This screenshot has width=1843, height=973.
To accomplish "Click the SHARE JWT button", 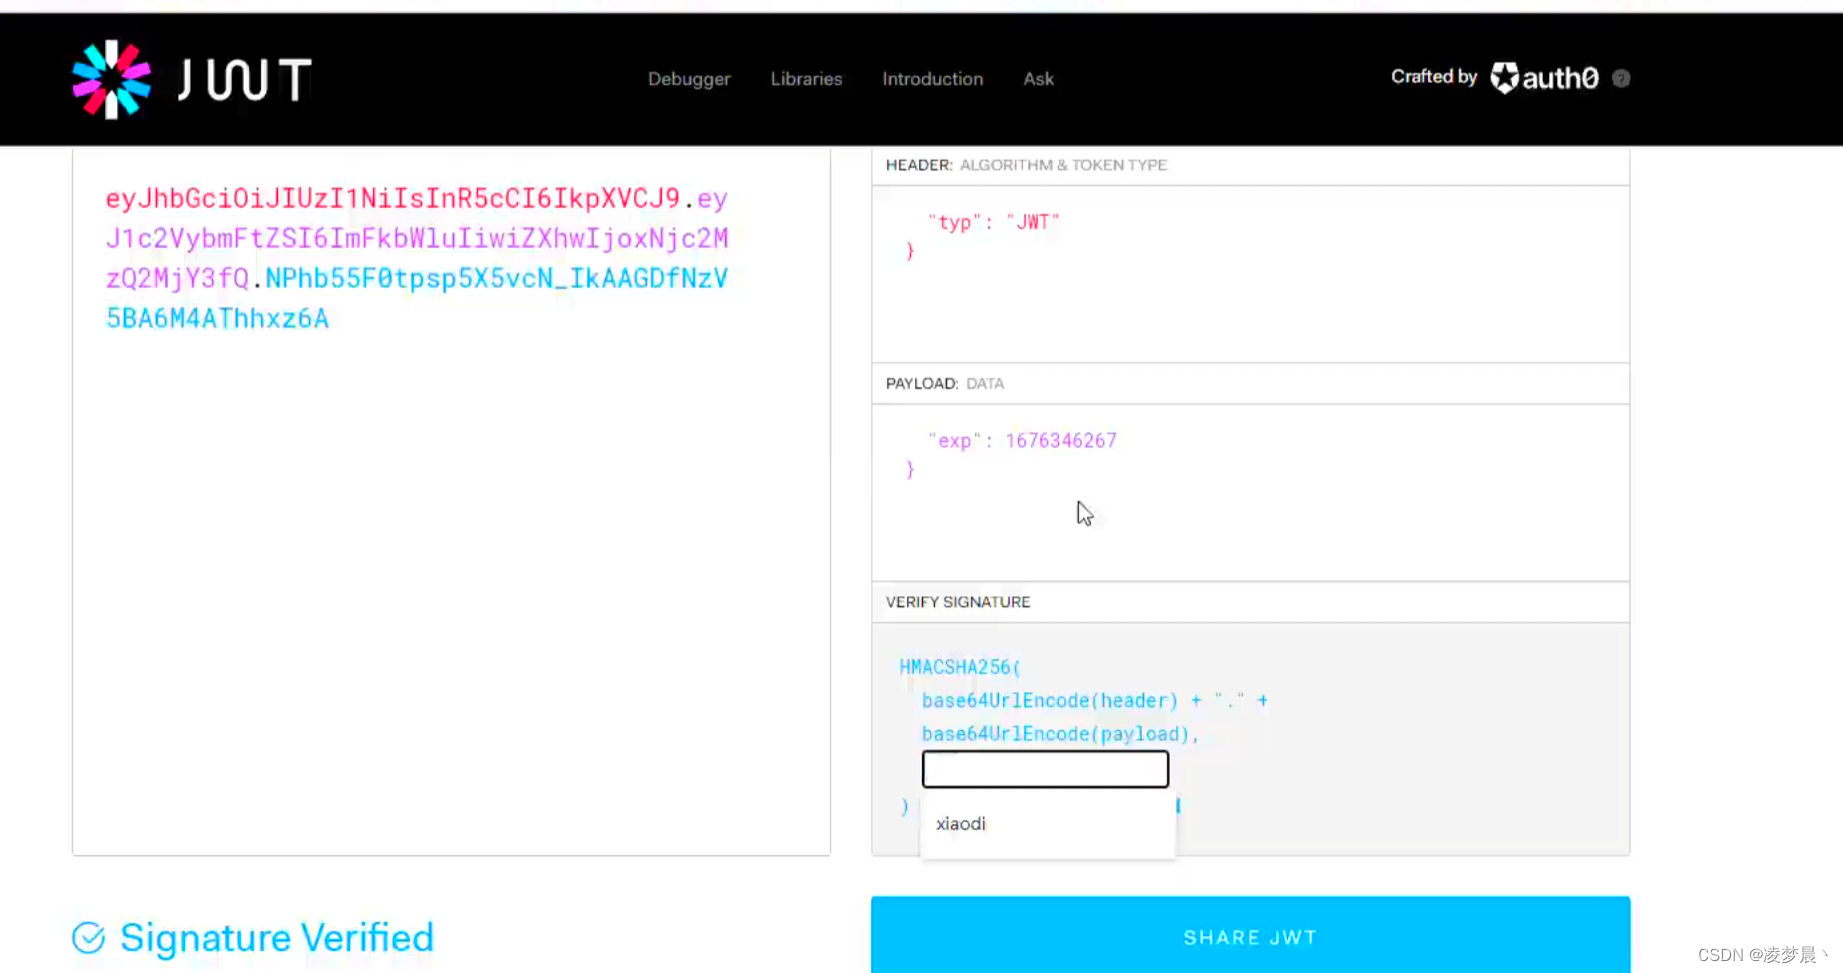I will tap(1250, 937).
